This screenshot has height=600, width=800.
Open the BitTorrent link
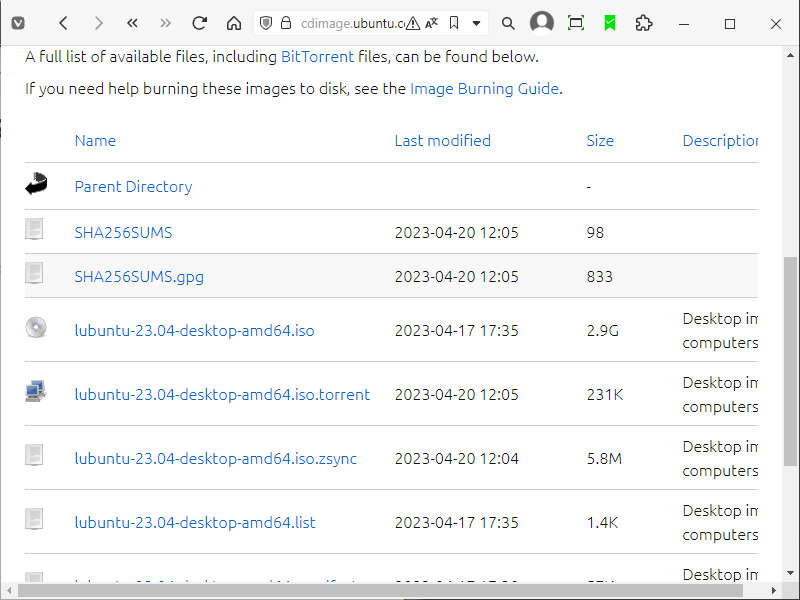click(317, 57)
